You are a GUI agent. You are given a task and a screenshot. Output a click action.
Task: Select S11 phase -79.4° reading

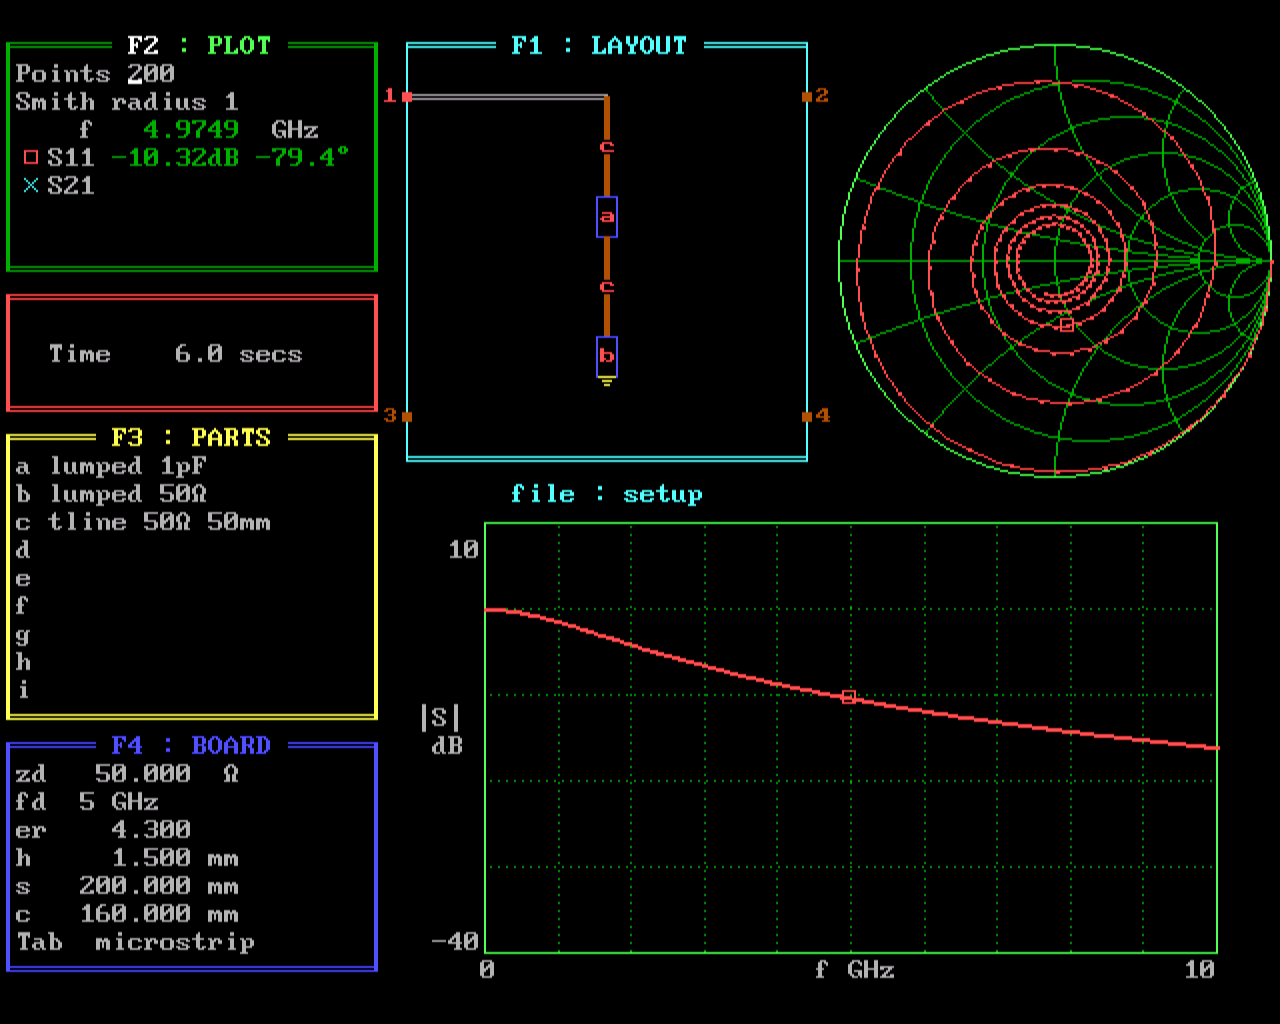pos(303,158)
